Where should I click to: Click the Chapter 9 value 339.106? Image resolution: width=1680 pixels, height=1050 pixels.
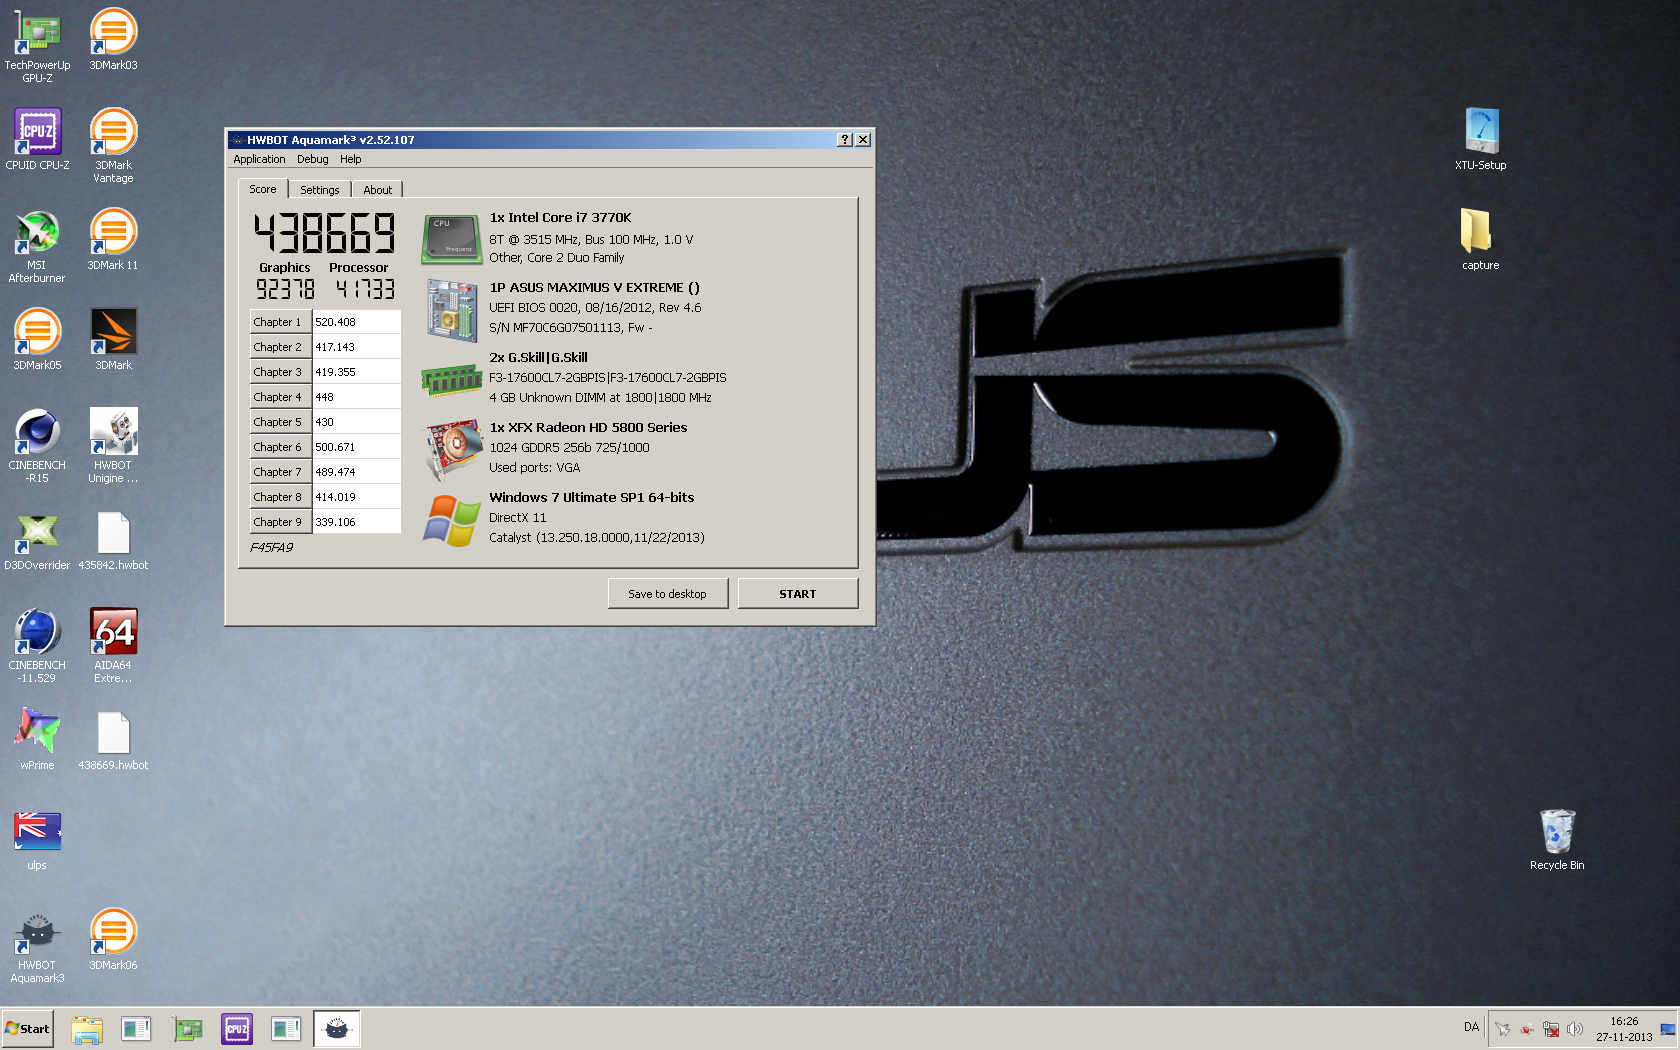(x=356, y=522)
